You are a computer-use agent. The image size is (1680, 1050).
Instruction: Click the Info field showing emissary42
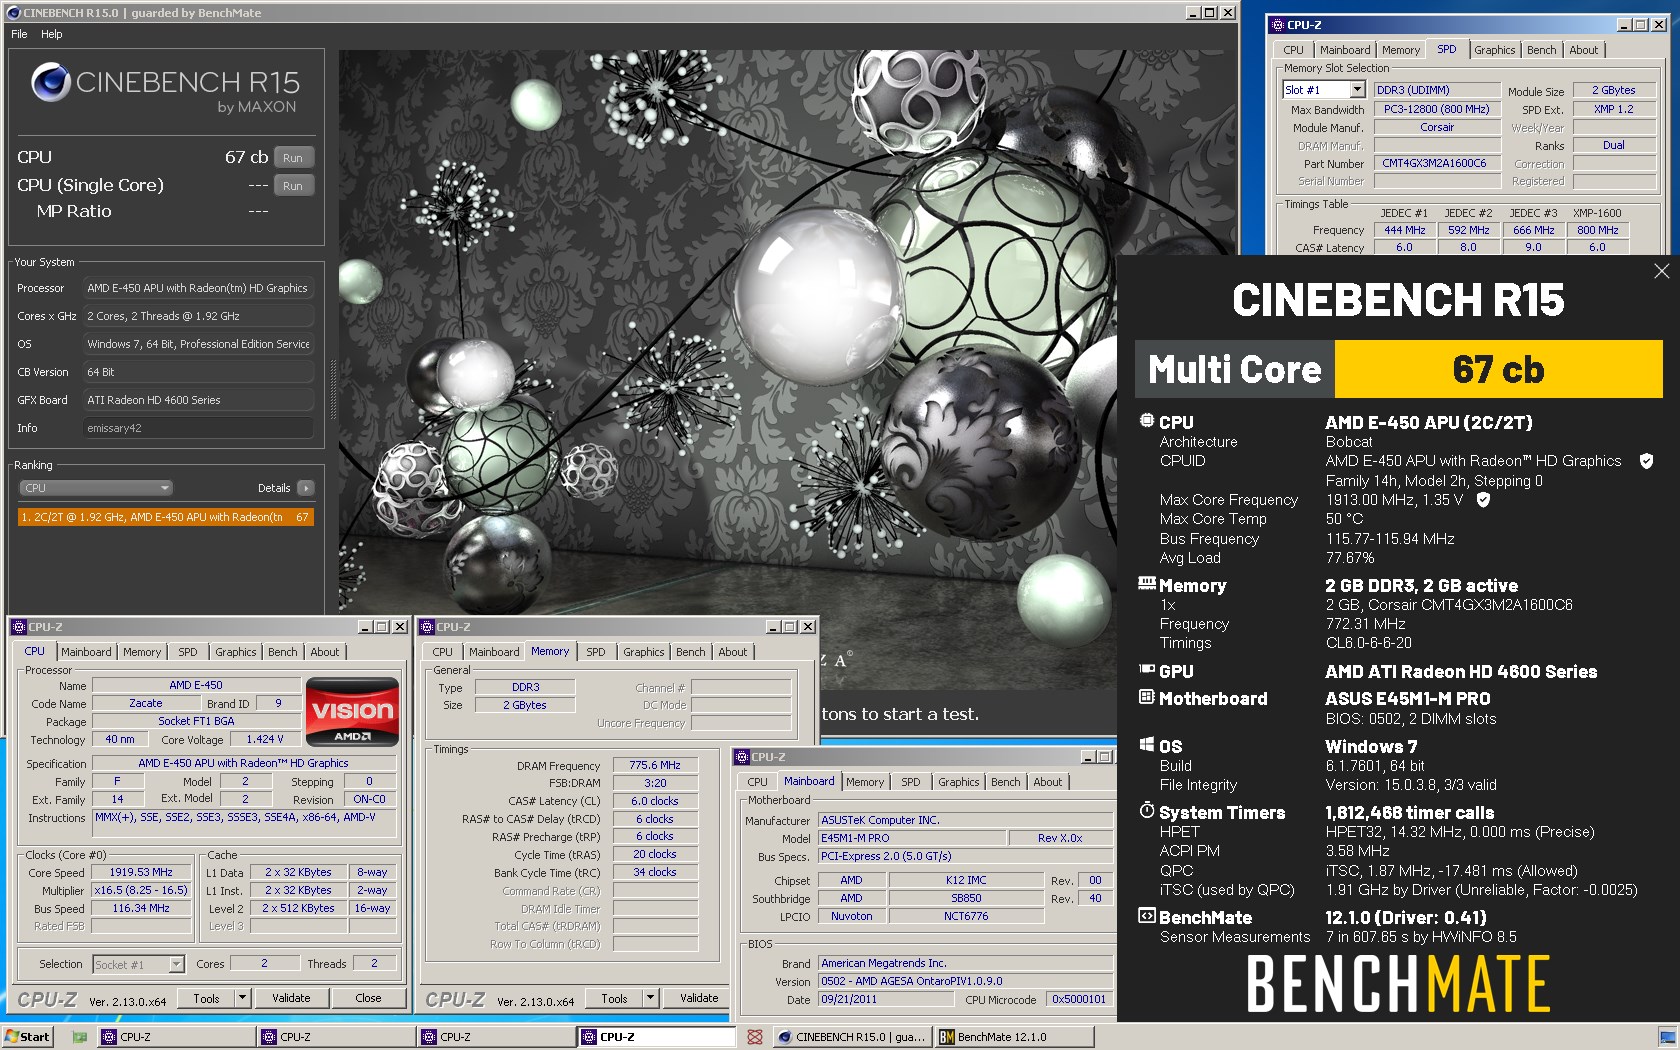(198, 428)
